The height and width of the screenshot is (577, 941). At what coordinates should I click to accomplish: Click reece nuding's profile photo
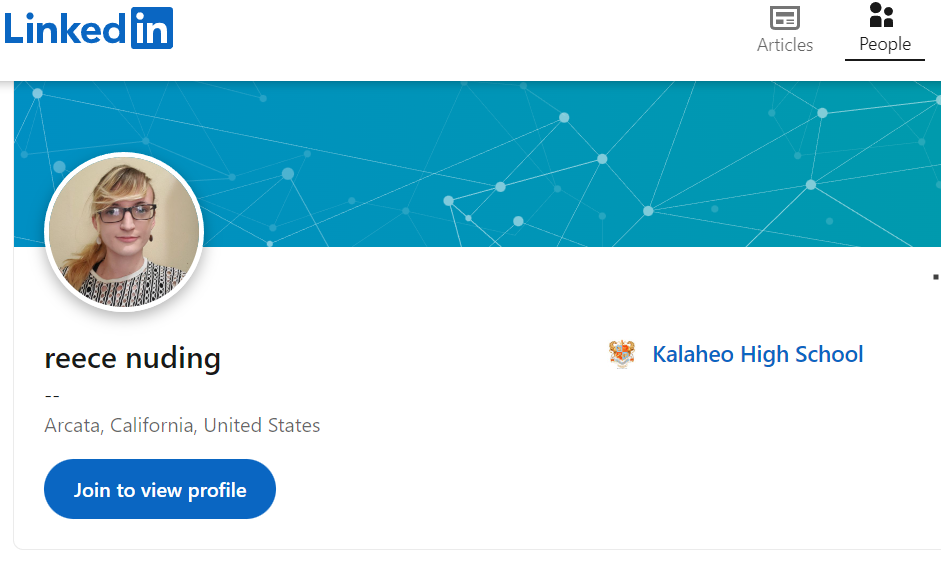[124, 232]
